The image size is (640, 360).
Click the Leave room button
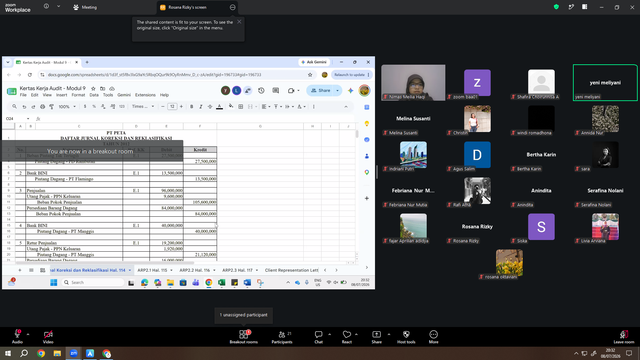coord(624,337)
